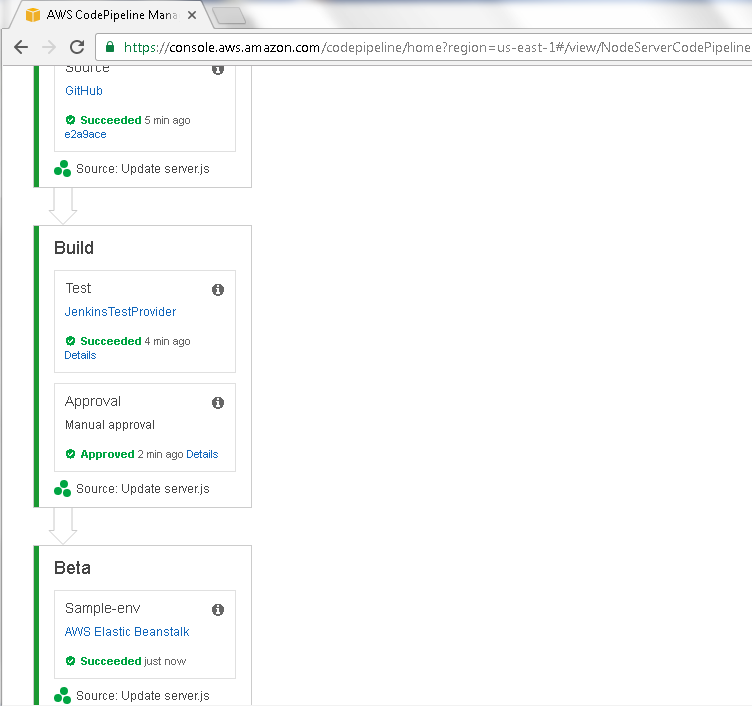Open Details under Test Succeeded status
752x706 pixels.
[80, 355]
